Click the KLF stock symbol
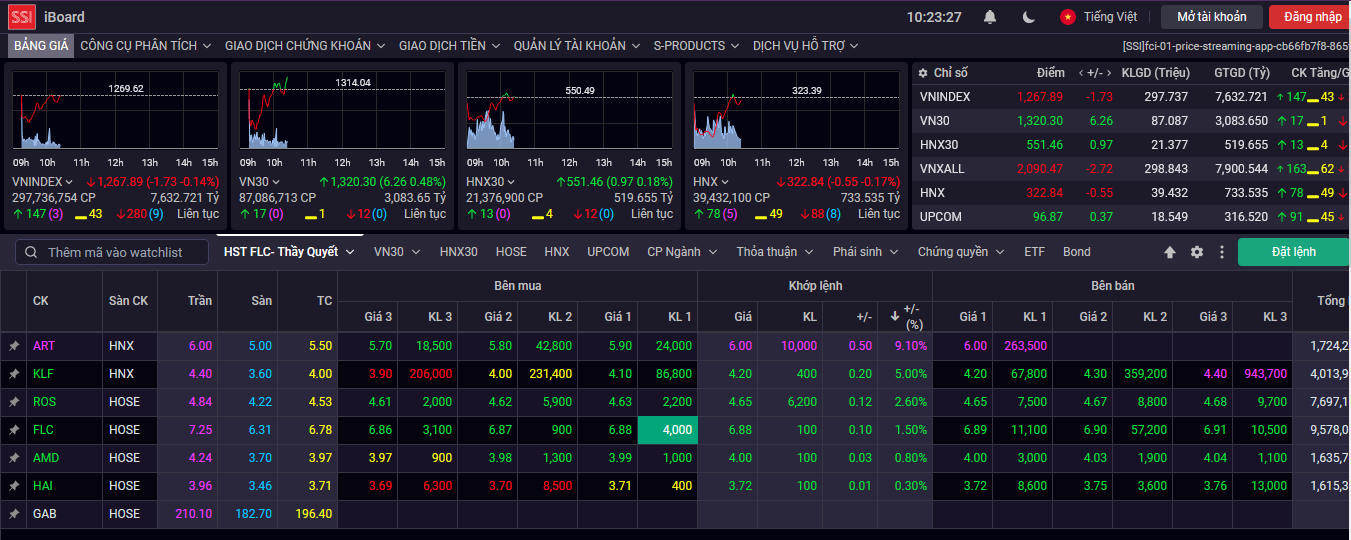The height and width of the screenshot is (540, 1351). 43,374
